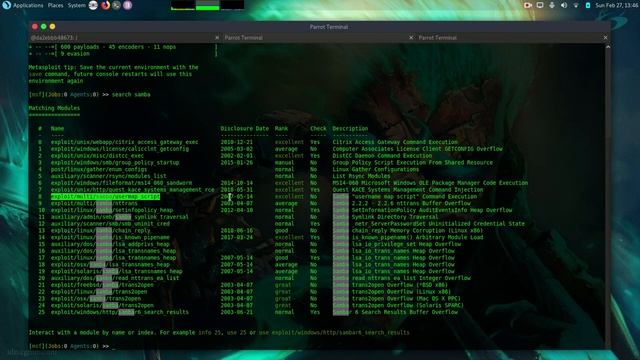Click the 'Rank' column header
The width and height of the screenshot is (640, 360).
click(281, 129)
